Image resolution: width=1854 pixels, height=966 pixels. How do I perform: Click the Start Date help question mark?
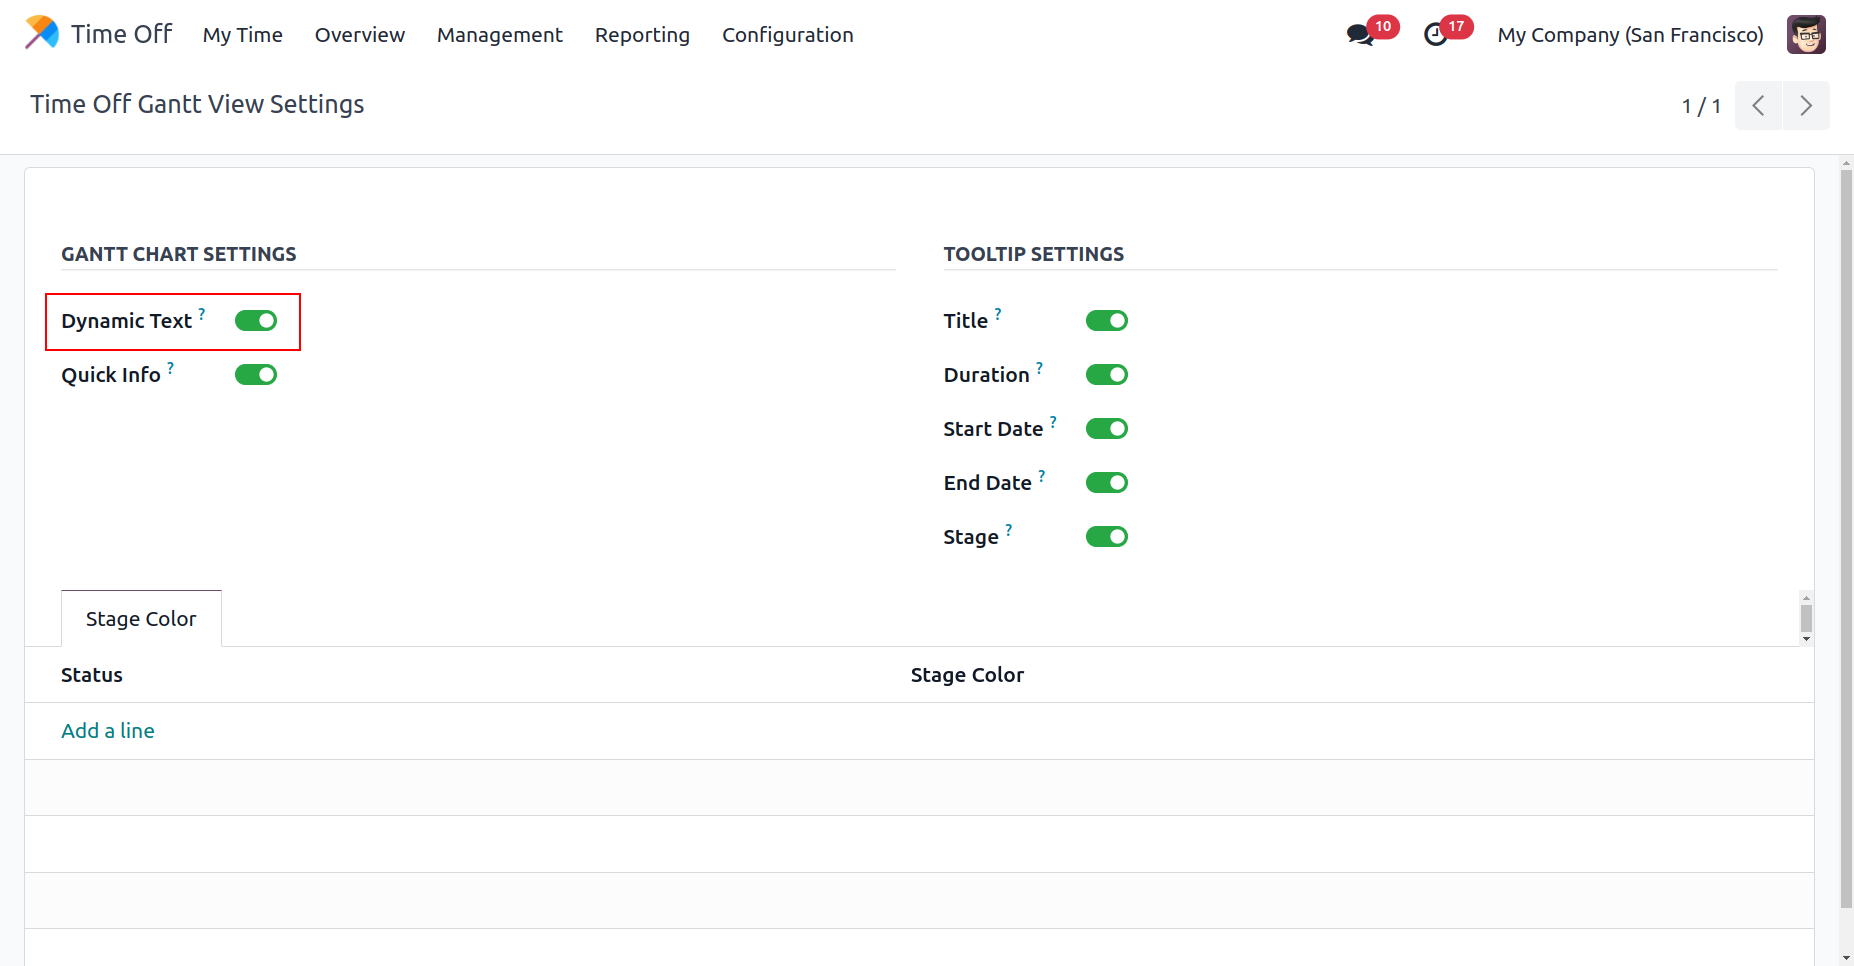1053,422
